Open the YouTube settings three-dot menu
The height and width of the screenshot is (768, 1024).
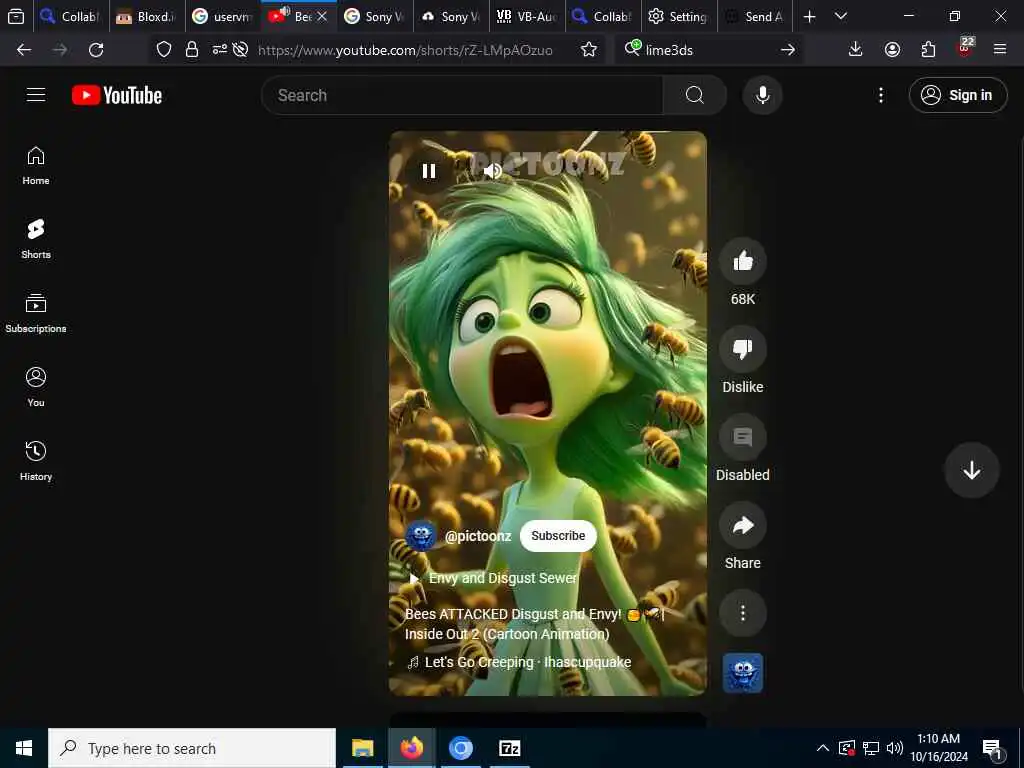880,95
